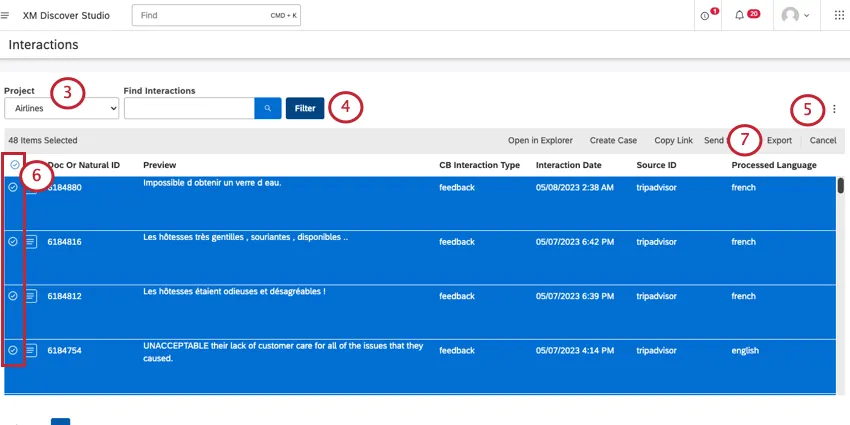Viewport: 850px width, 425px height.
Task: Open the three-dot options menu
Action: [x=835, y=110]
